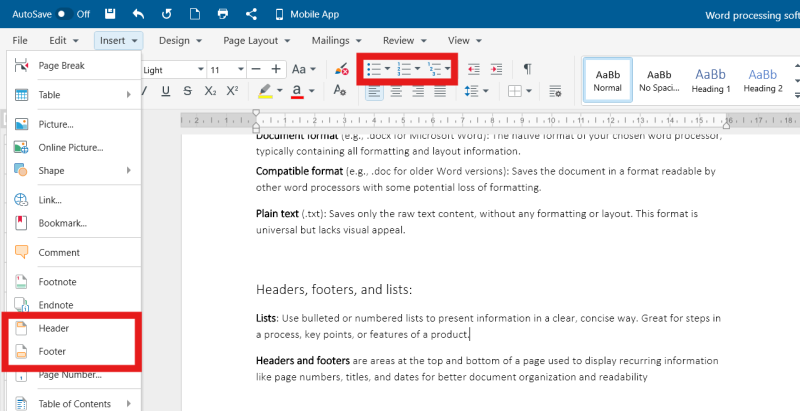This screenshot has width=800, height=411.
Task: Click the Share icon
Action: click(x=250, y=15)
